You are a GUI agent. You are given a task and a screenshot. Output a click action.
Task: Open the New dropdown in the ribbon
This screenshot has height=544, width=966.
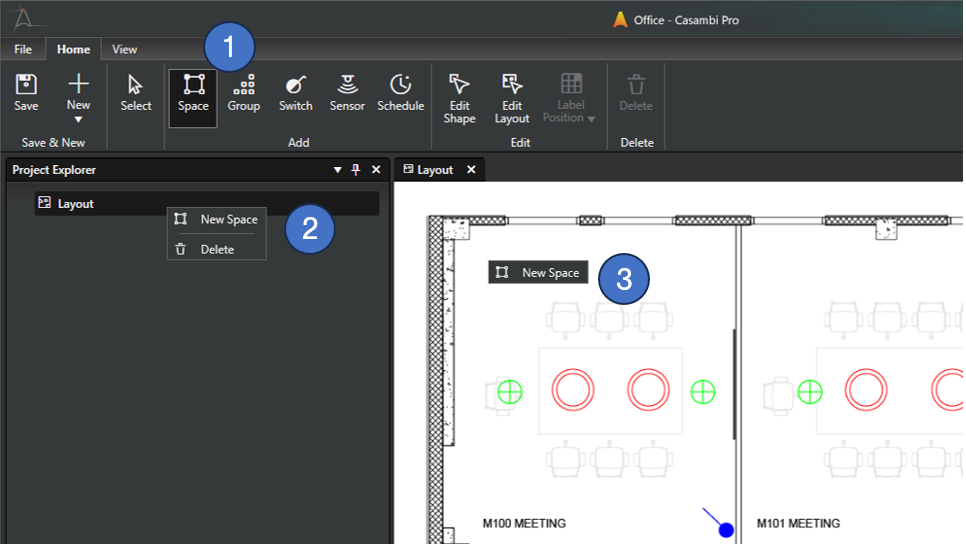pyautogui.click(x=78, y=97)
